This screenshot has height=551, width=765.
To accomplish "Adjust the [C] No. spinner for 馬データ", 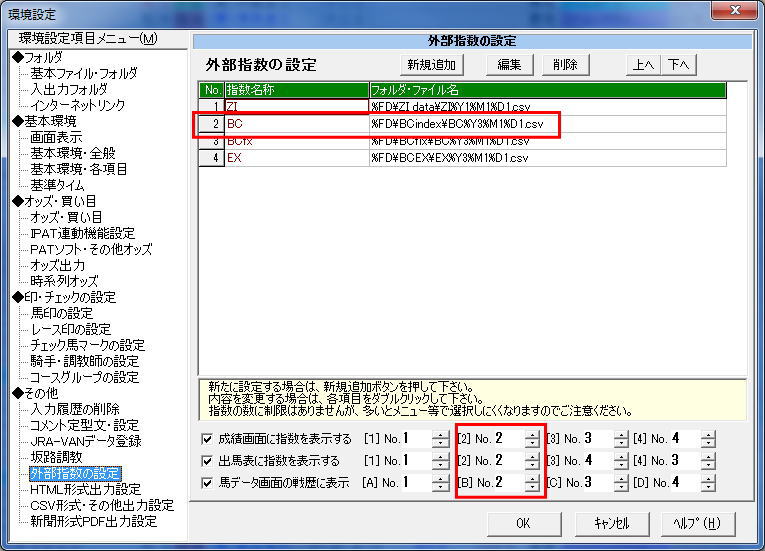I will 620,483.
